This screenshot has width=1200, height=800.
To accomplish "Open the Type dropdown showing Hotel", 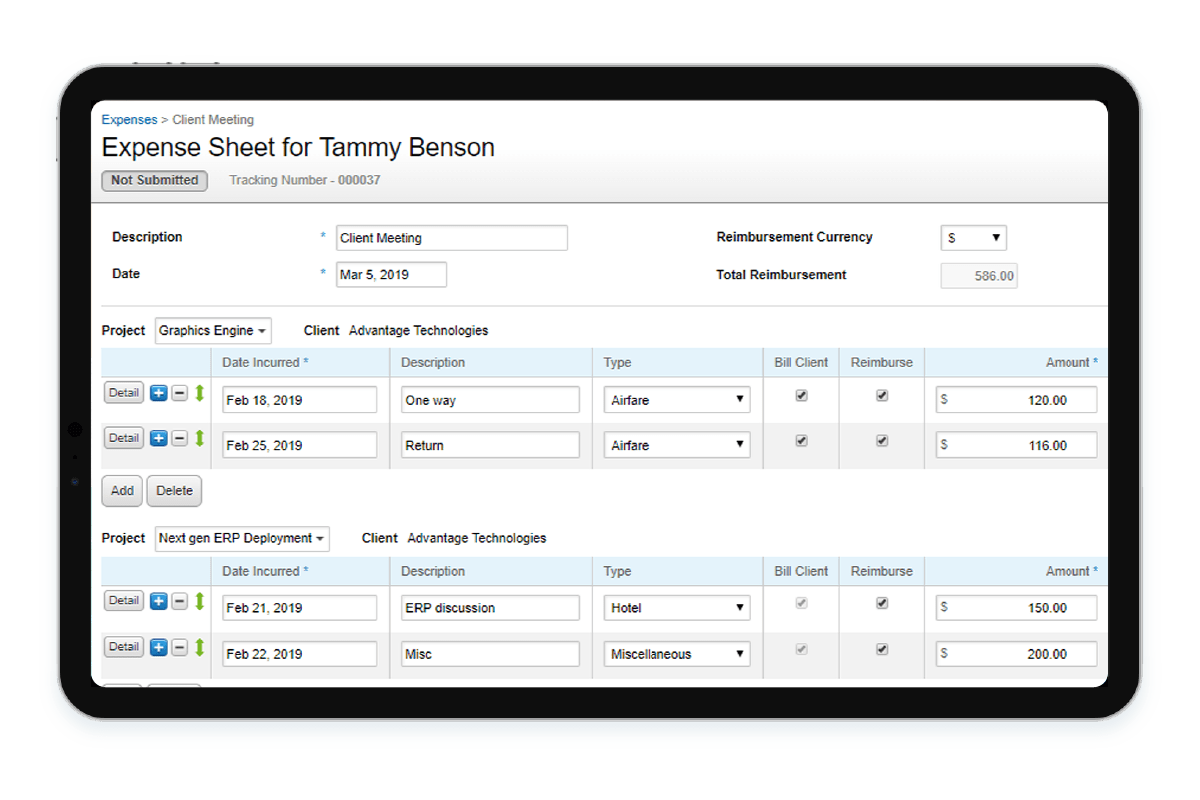I will 676,607.
